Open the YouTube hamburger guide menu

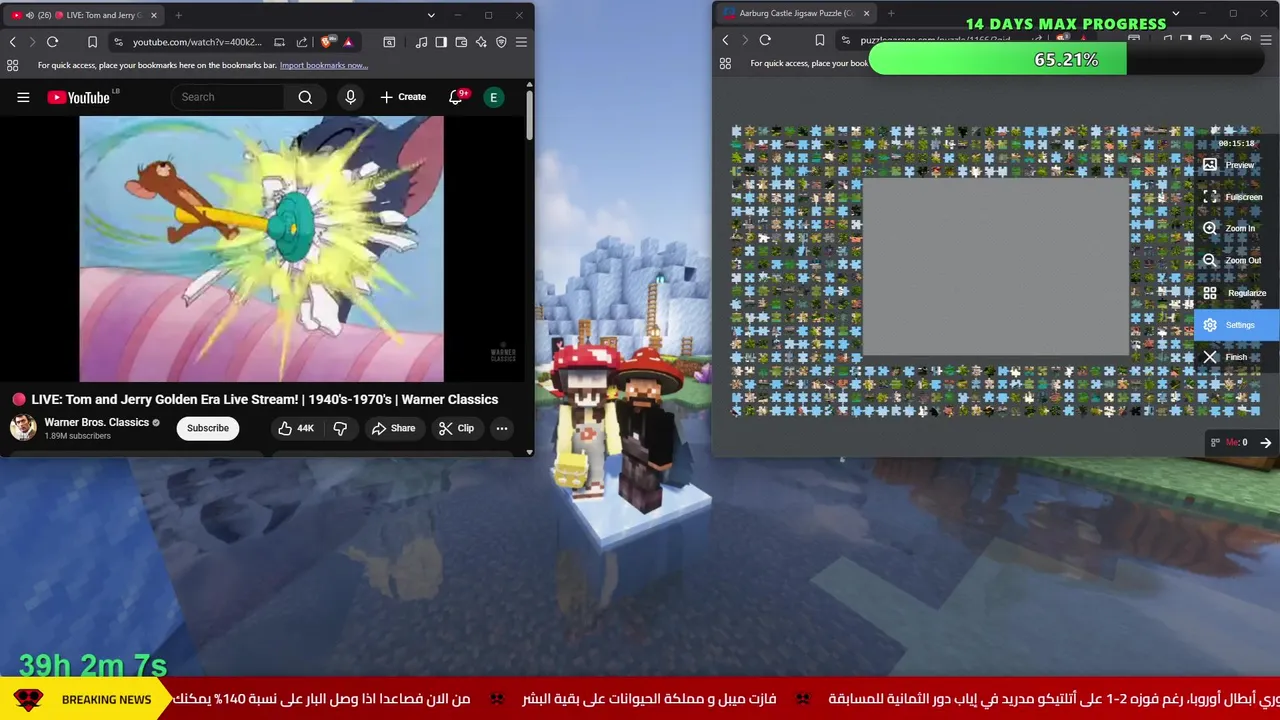click(x=23, y=97)
